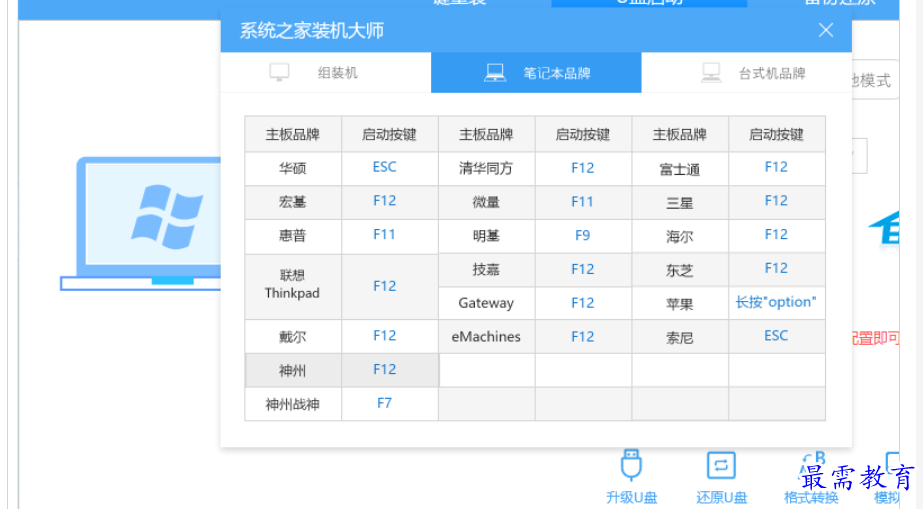Select the 海尔 brand cell
Image resolution: width=923 pixels, height=509 pixels.
pyautogui.click(x=679, y=237)
